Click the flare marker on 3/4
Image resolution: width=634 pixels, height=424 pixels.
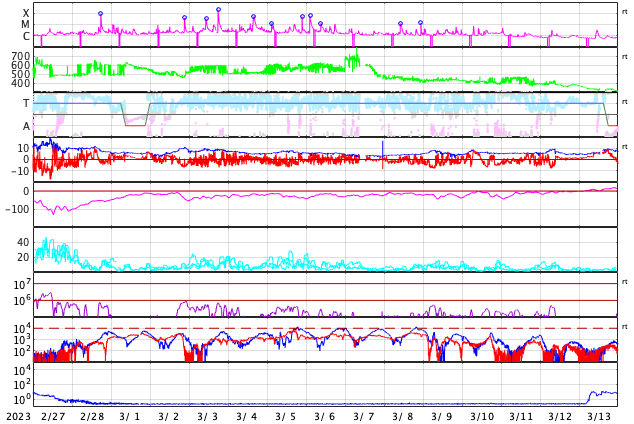click(x=254, y=17)
